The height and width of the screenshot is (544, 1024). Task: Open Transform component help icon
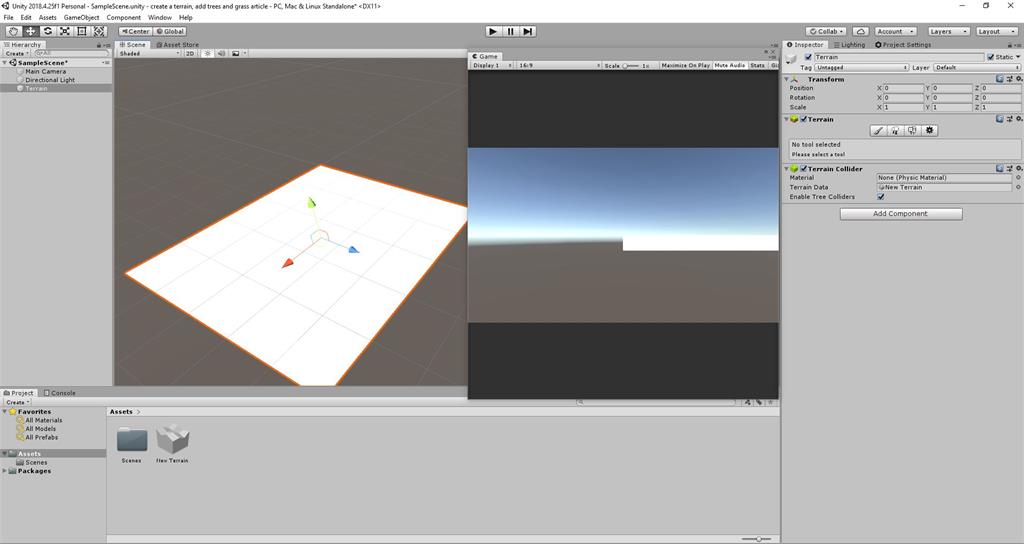click(1000, 79)
